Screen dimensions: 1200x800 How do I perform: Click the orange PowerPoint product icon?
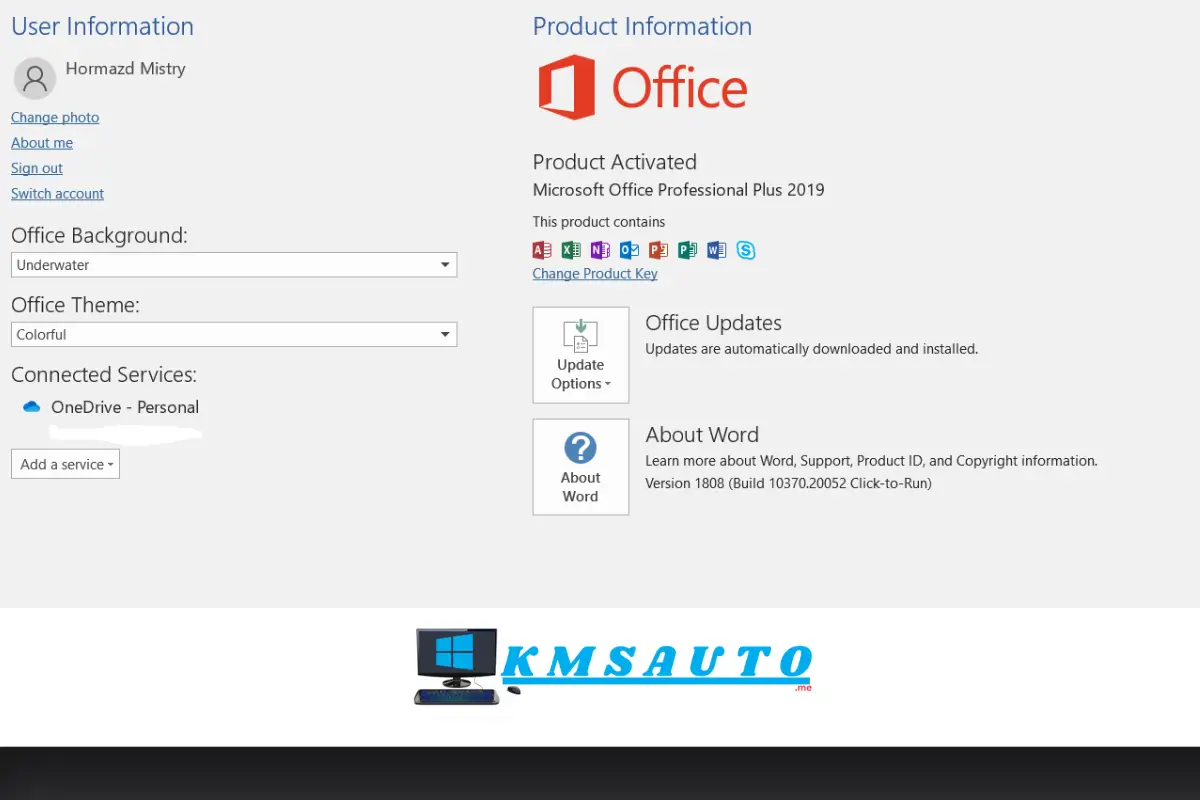point(658,250)
